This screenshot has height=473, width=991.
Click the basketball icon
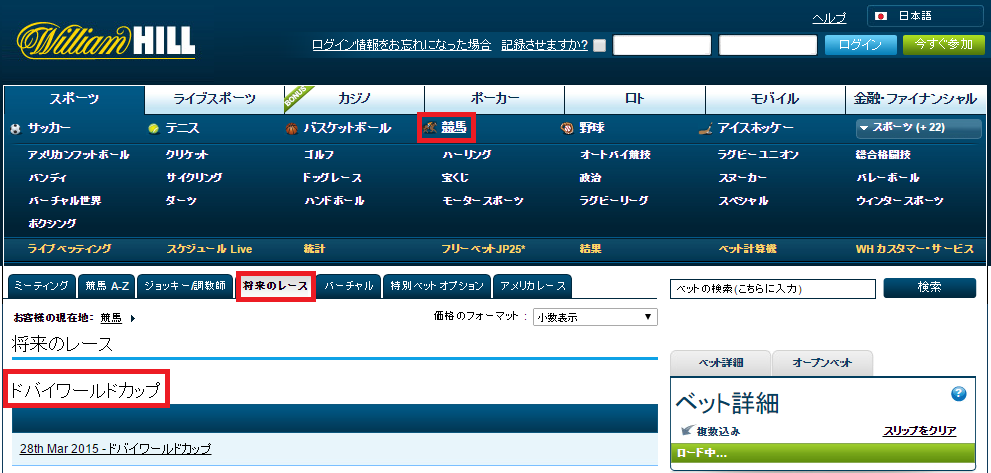(x=291, y=128)
